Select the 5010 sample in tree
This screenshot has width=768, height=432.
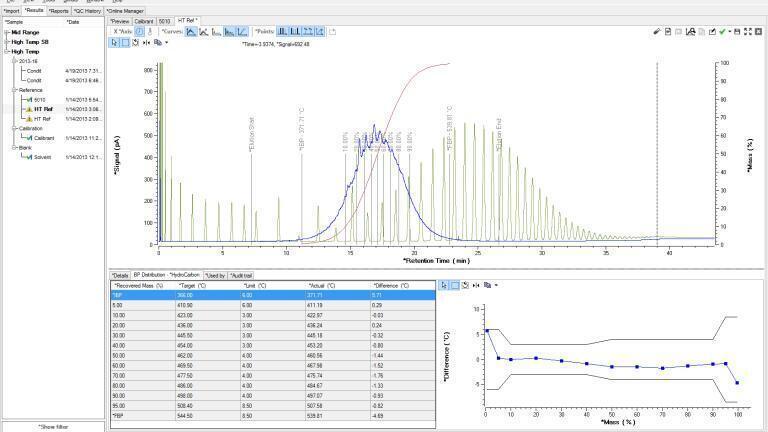pos(40,100)
